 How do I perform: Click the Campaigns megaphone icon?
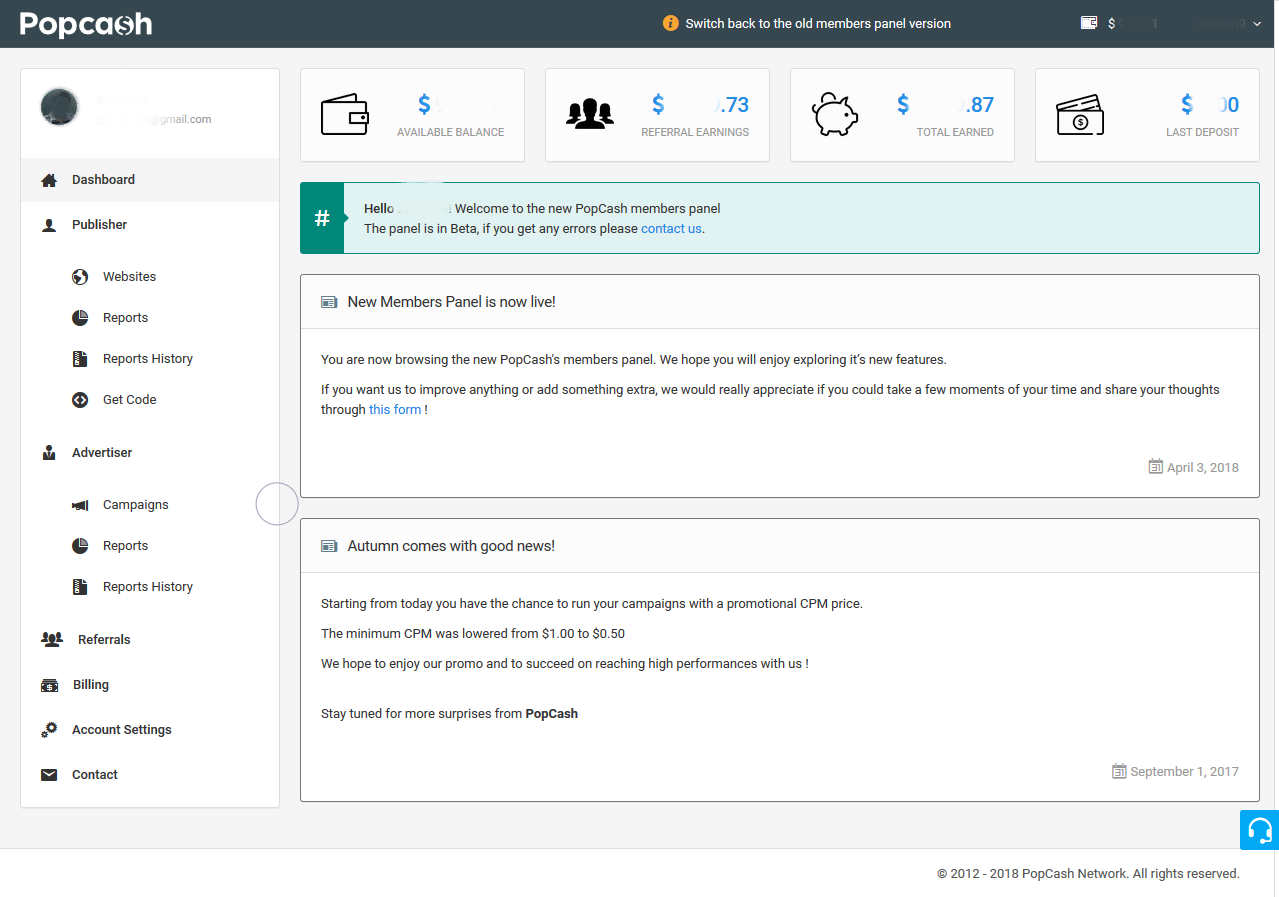click(x=80, y=505)
